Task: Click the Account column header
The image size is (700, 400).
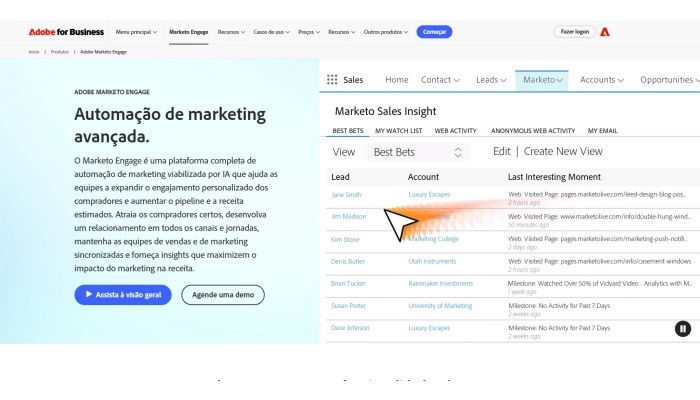Action: click(x=423, y=177)
